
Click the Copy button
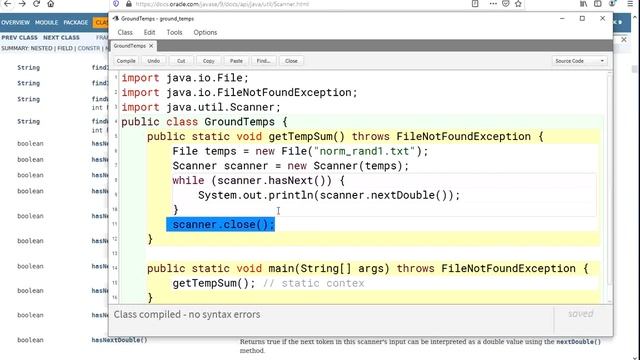coord(209,61)
